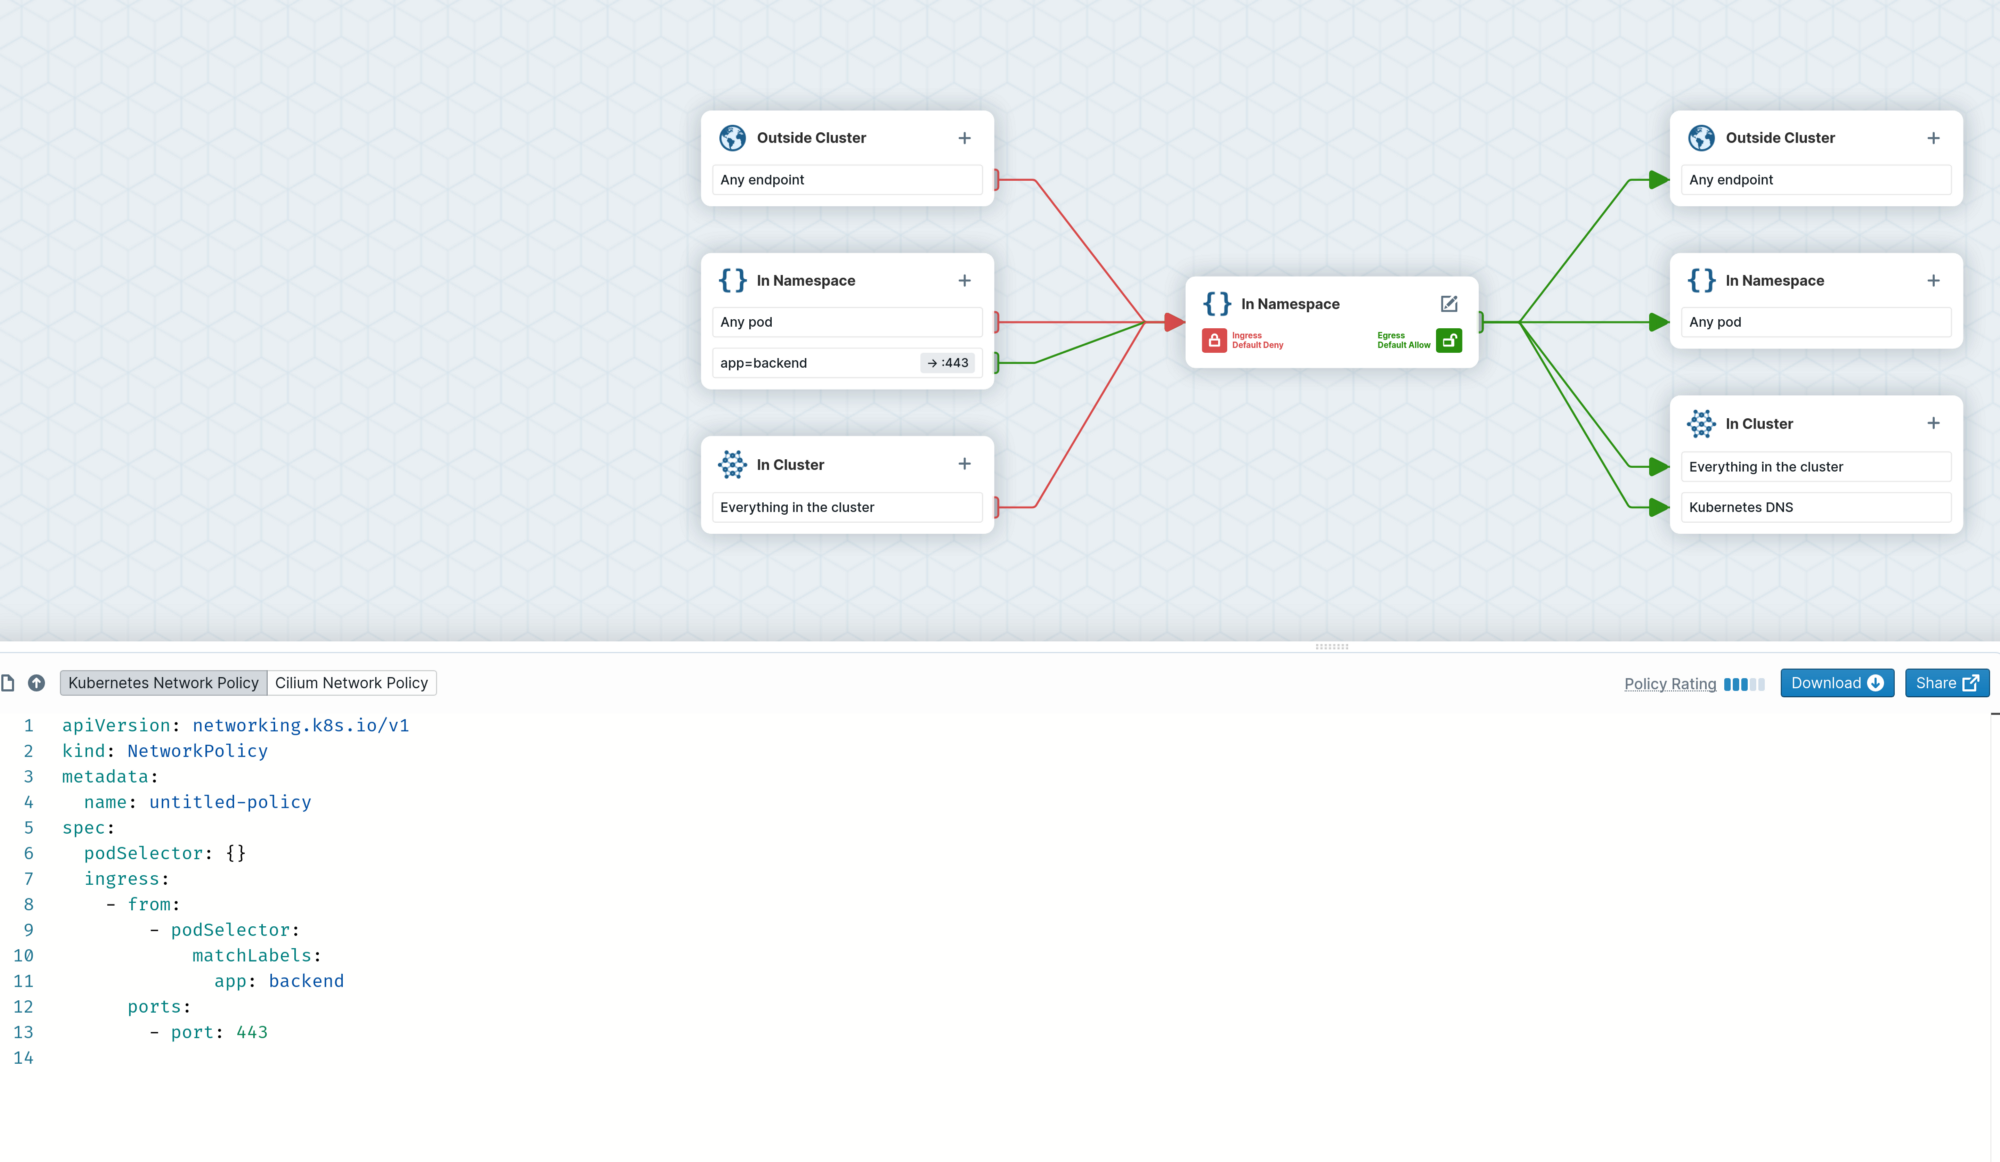The height and width of the screenshot is (1162, 2000).
Task: Select Kubernetes Network Policy tab
Action: coord(163,683)
